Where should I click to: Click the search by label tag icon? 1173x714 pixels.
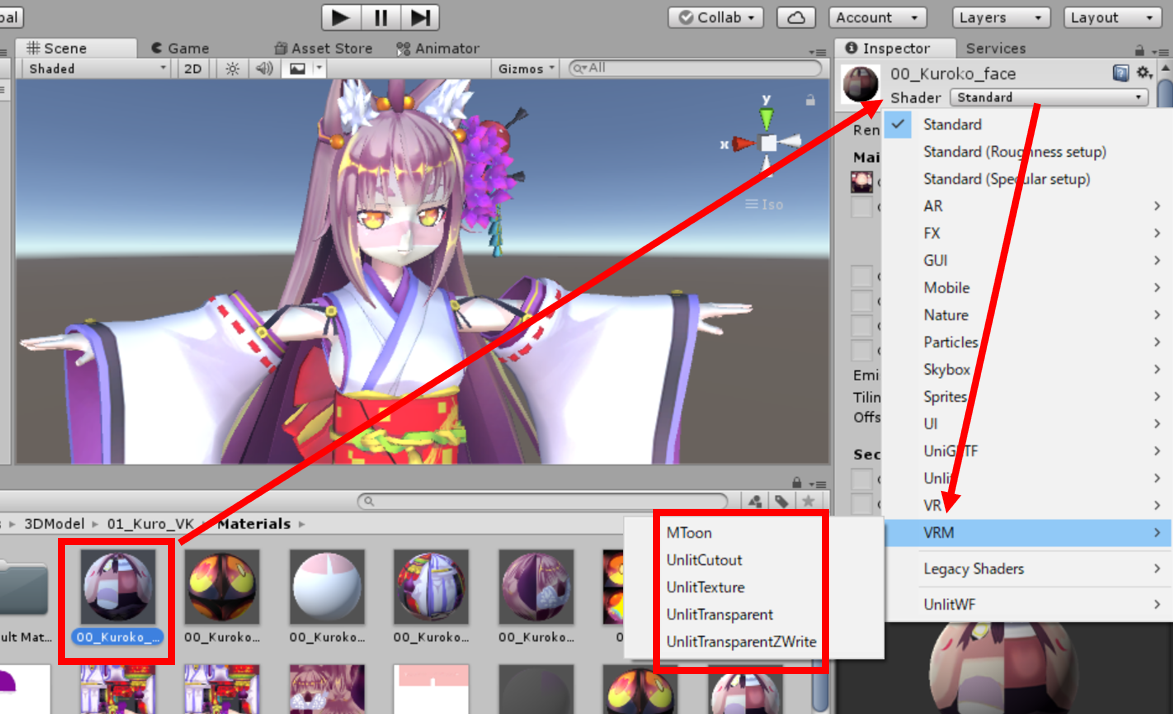coord(781,501)
